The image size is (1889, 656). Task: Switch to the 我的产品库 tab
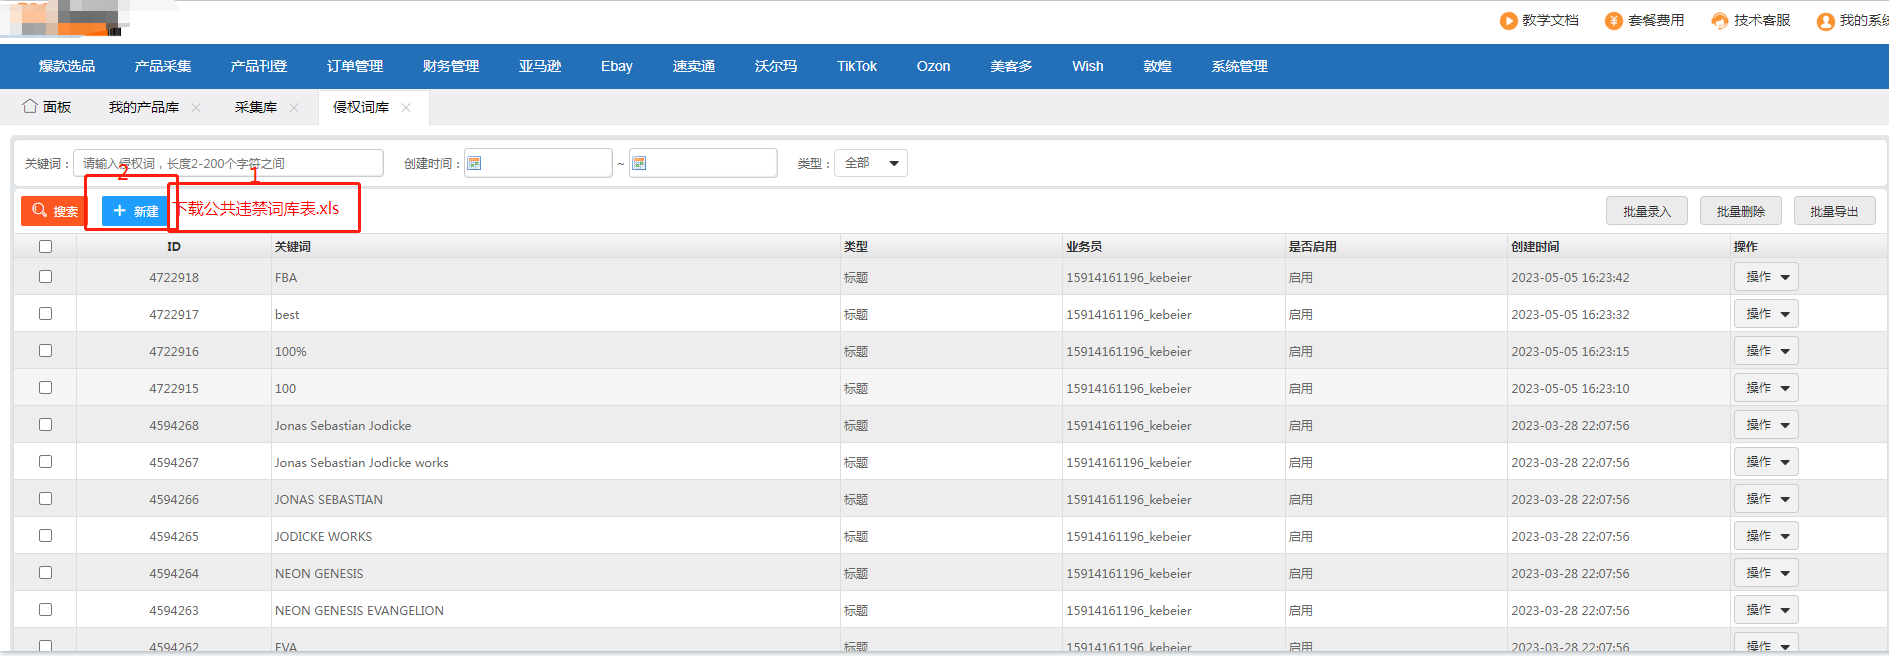[144, 107]
